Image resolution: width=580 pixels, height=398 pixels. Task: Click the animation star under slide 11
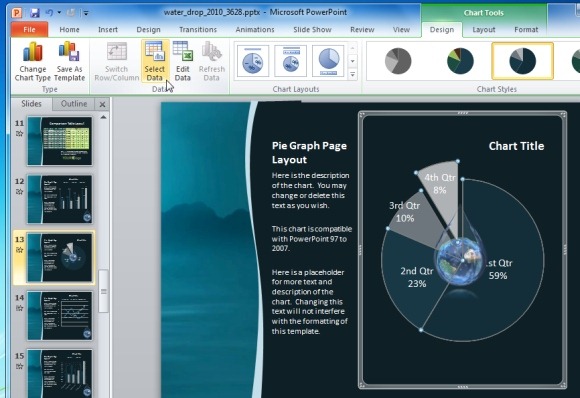pyautogui.click(x=20, y=134)
